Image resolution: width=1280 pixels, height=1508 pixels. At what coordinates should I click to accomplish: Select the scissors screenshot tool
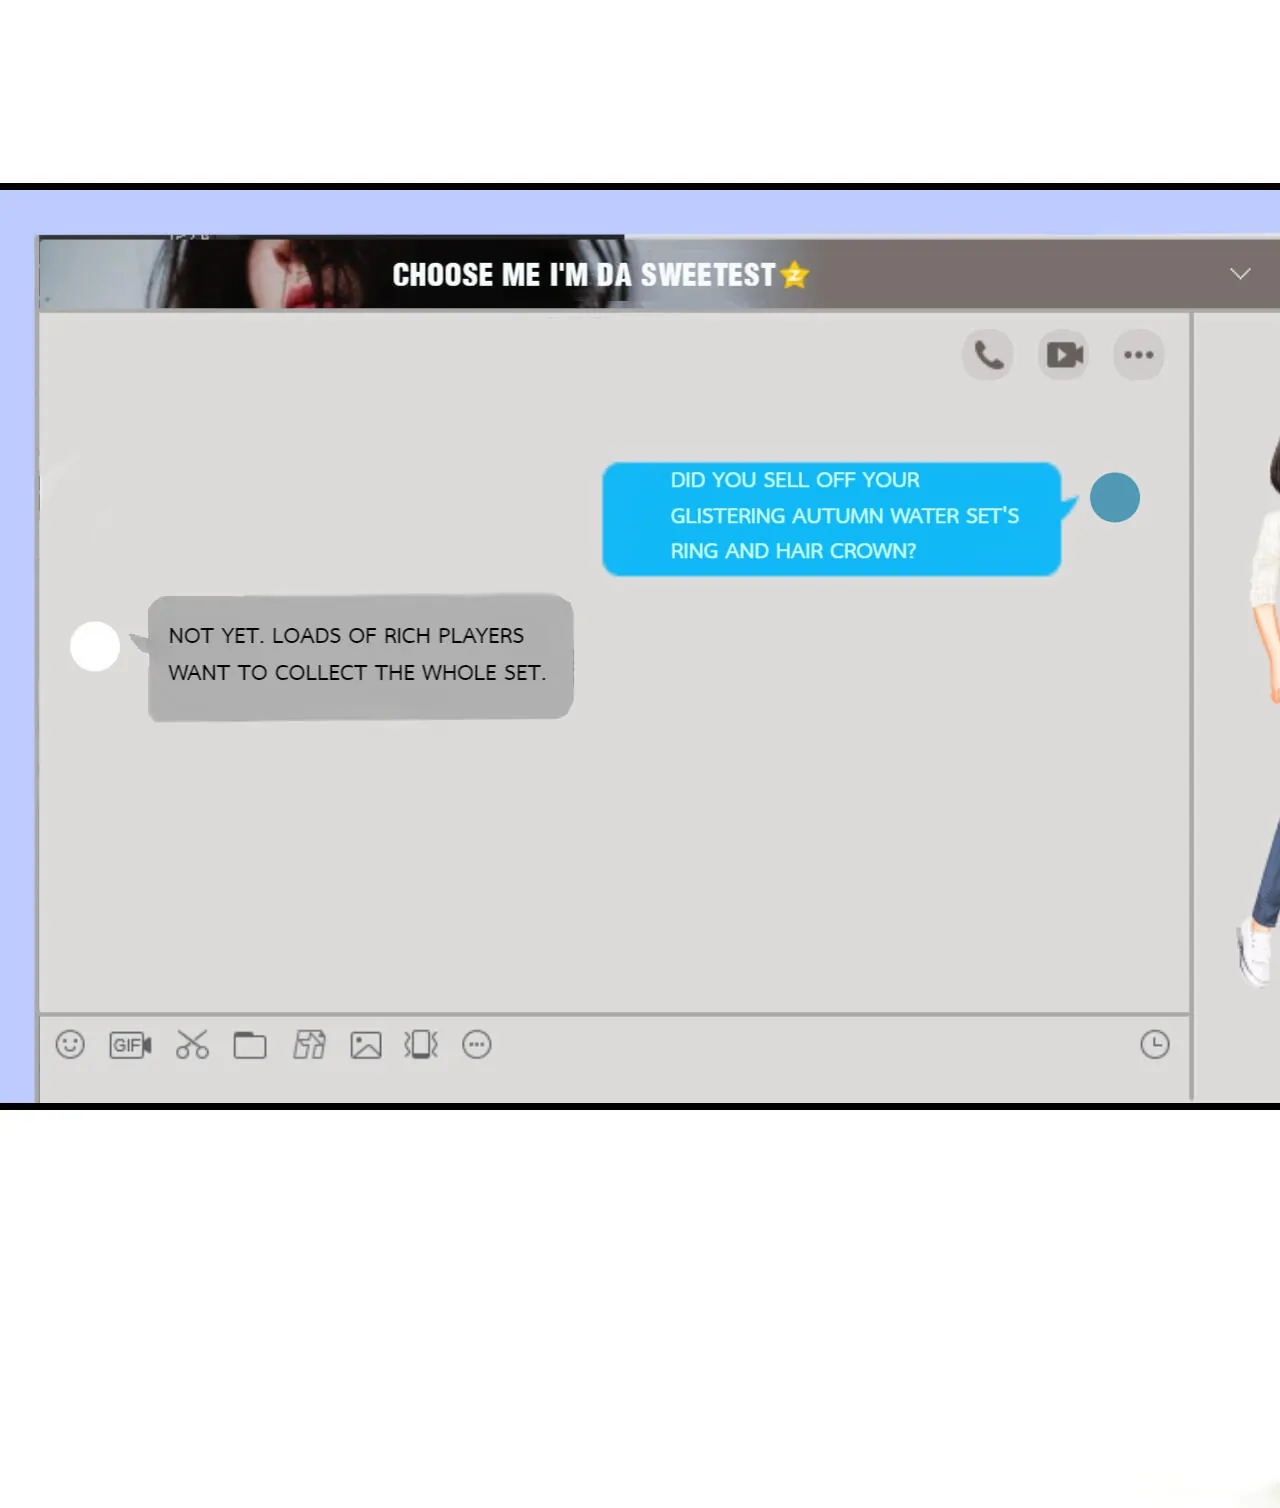(192, 1045)
